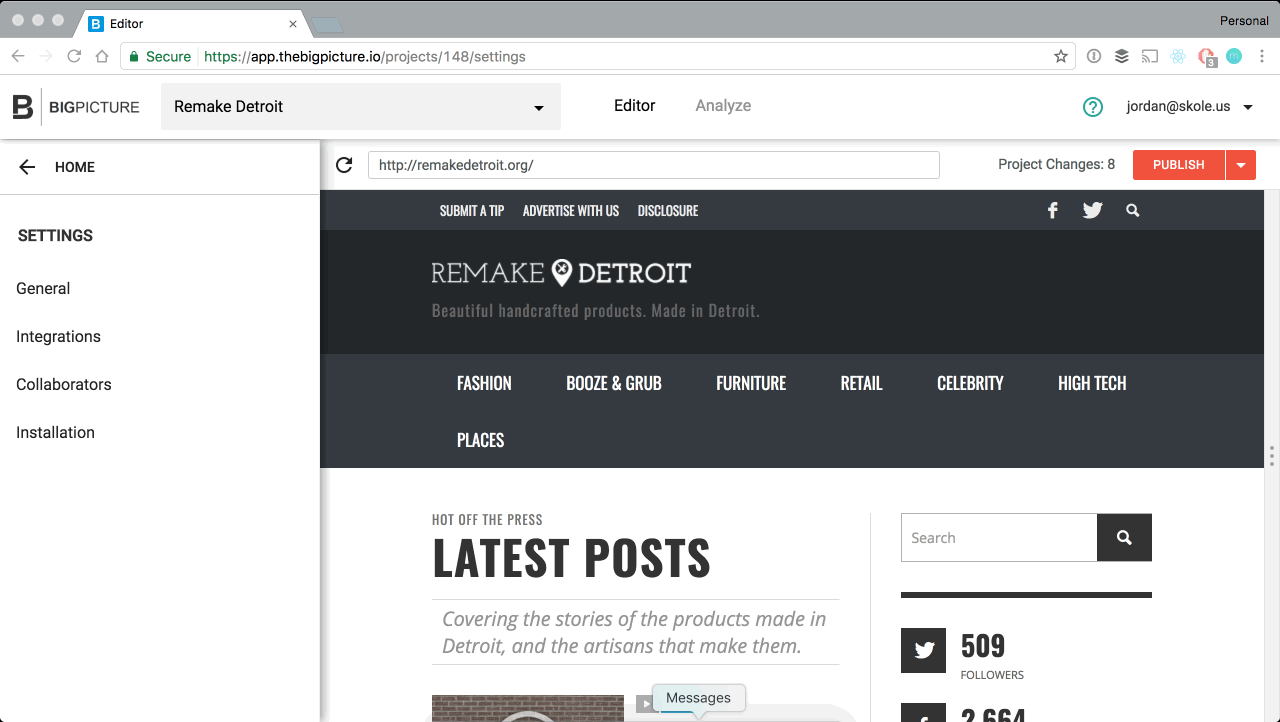This screenshot has width=1280, height=722.
Task: Click the Personal profile label
Action: coord(1244,21)
